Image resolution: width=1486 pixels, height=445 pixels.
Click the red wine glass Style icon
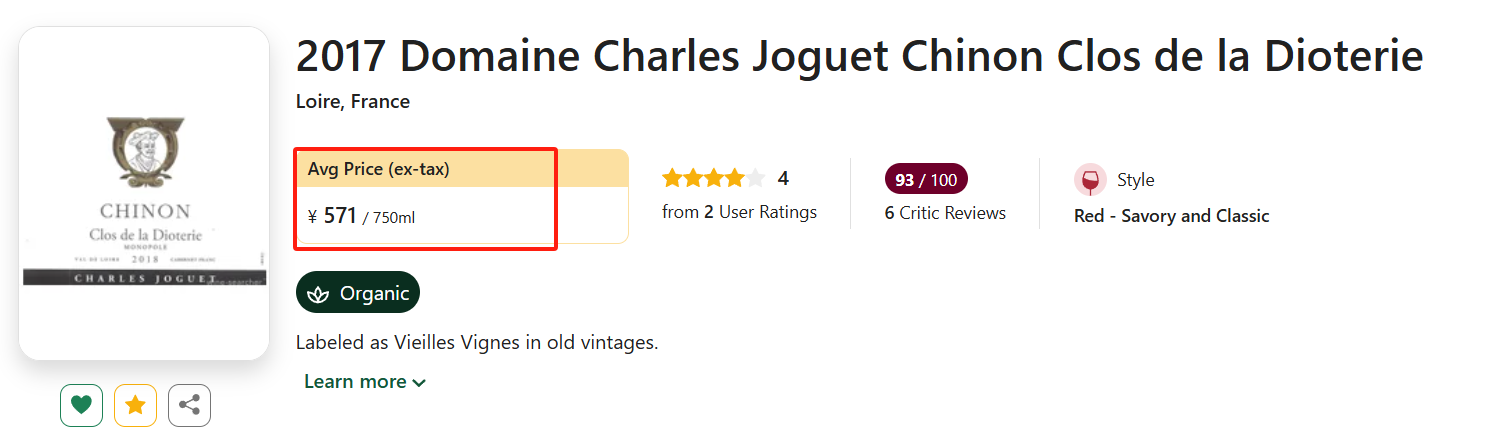point(1090,180)
